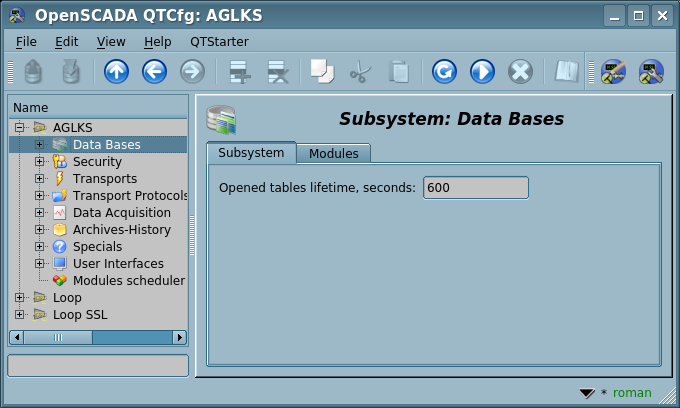Click the tree horizontal scrollbar handle
The width and height of the screenshot is (680, 408).
pos(59,338)
